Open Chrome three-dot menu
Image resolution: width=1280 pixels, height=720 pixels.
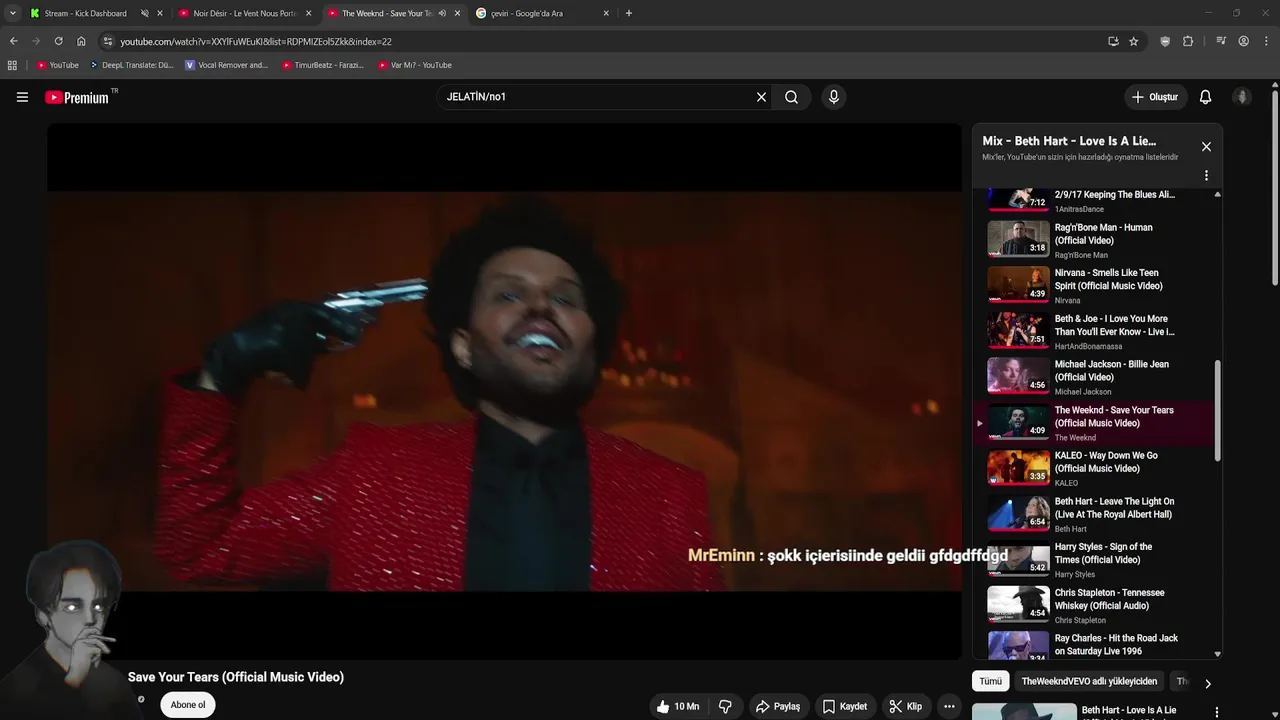(1266, 41)
